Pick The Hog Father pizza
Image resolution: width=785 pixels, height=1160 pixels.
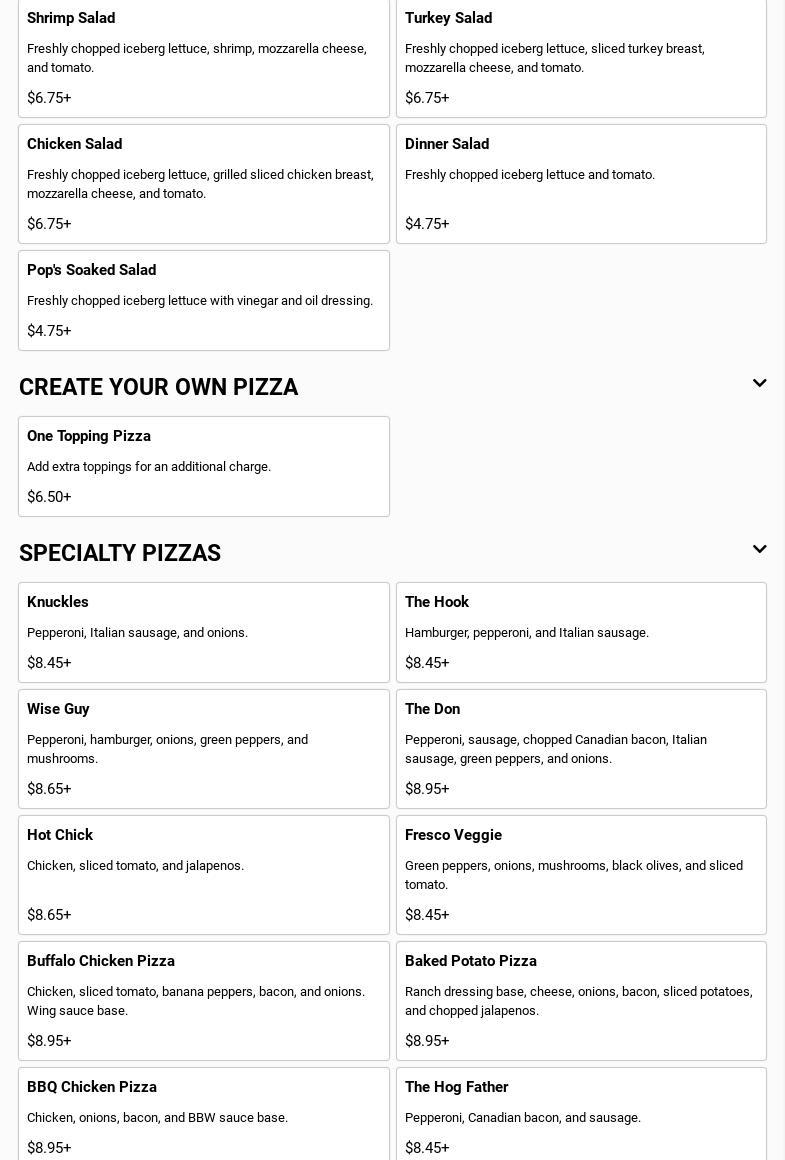pyautogui.click(x=581, y=1115)
